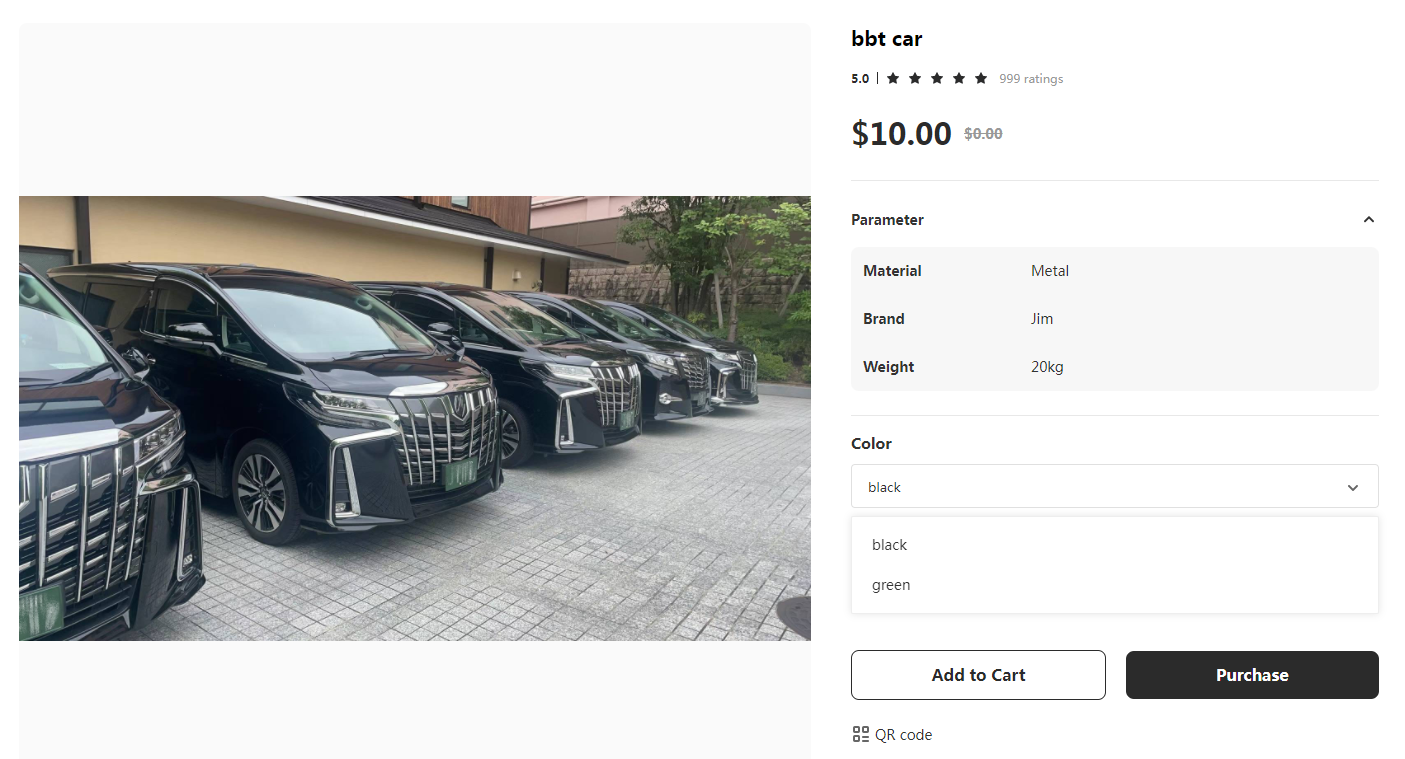
Task: Collapse the Parameter section chevron
Action: click(1369, 220)
